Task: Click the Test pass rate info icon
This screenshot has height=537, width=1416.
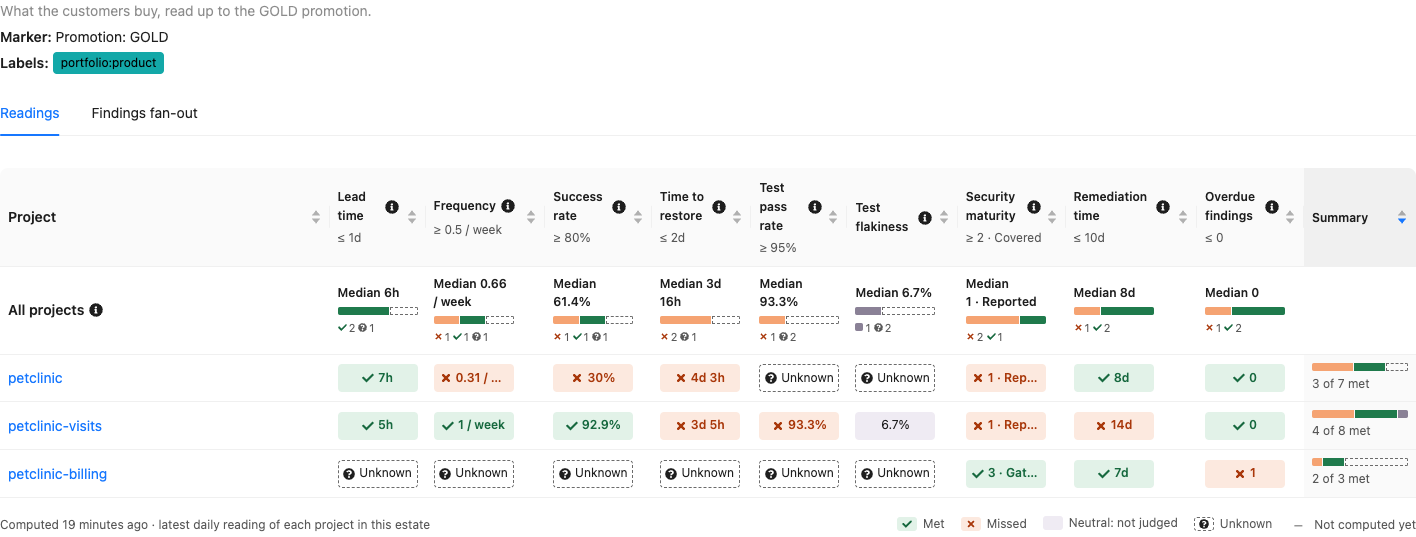Action: click(x=815, y=207)
